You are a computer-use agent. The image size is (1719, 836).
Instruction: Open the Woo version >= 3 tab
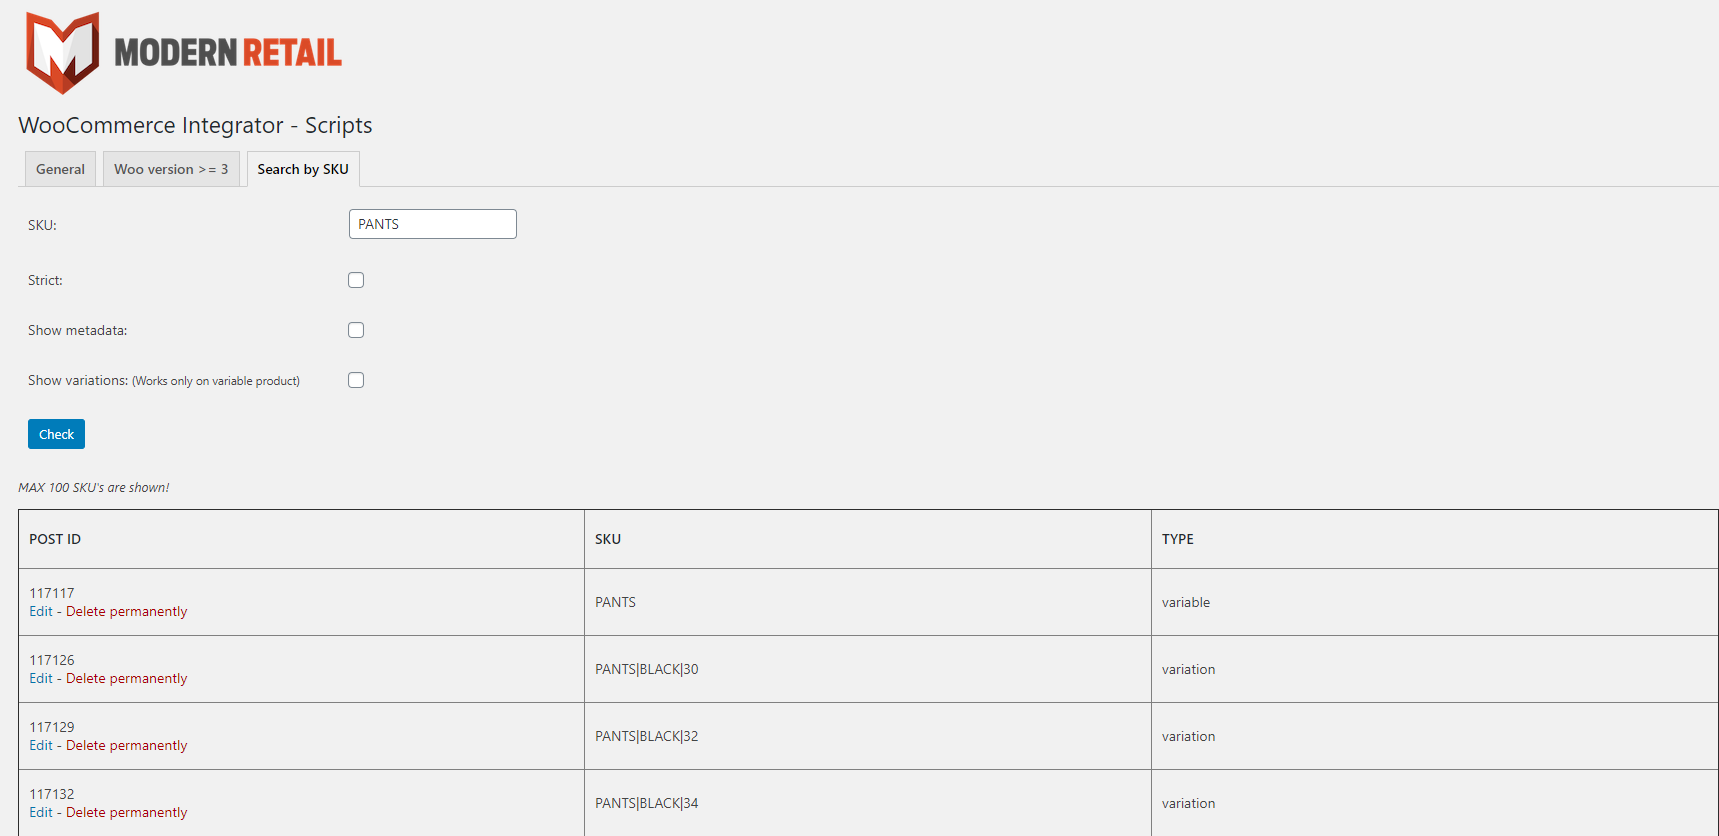171,169
